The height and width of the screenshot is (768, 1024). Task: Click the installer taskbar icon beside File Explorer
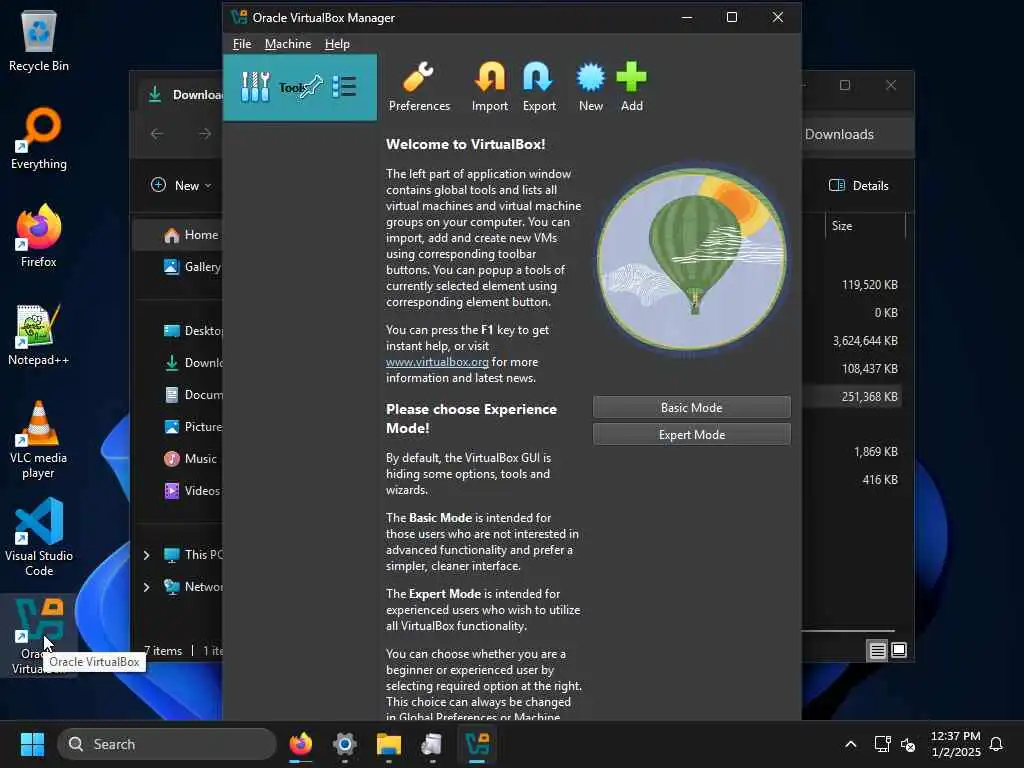pyautogui.click(x=432, y=744)
